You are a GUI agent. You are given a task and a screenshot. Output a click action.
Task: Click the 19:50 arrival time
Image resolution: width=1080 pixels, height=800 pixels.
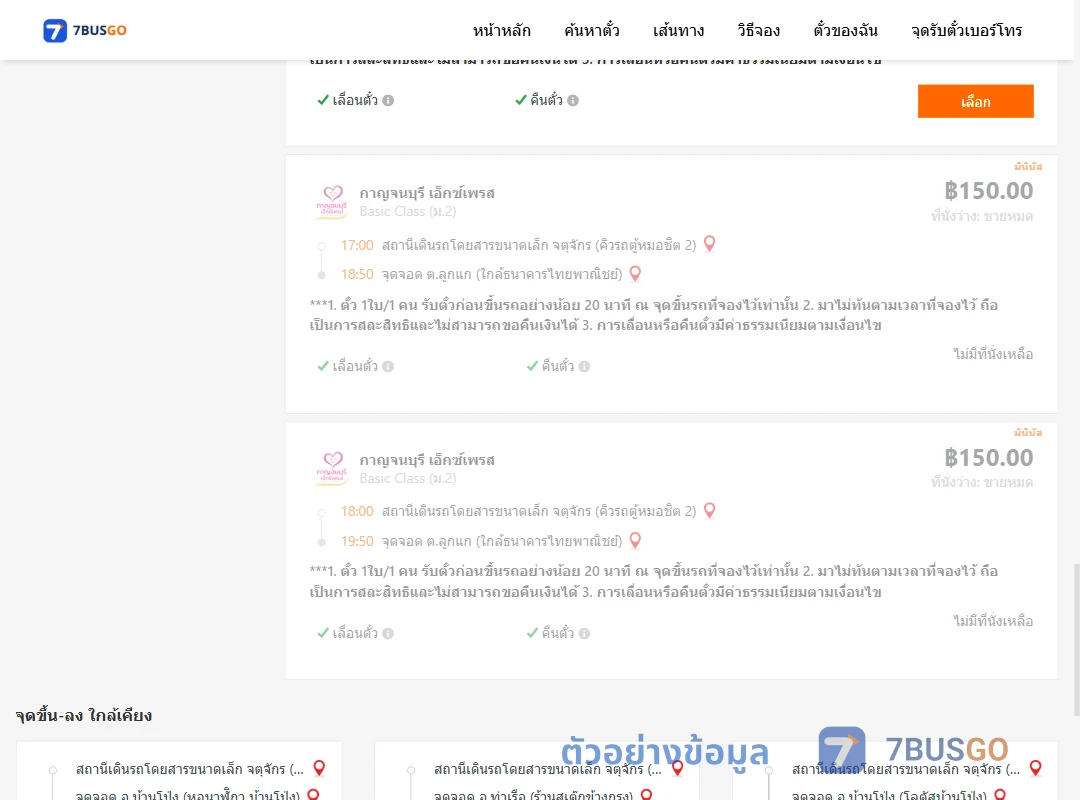(357, 541)
